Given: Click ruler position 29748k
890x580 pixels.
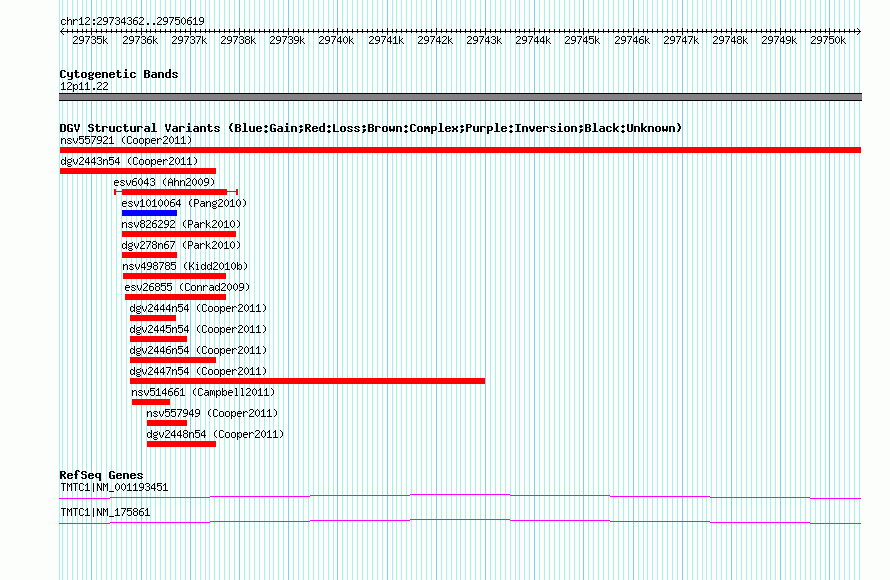Looking at the screenshot, I should (x=730, y=40).
